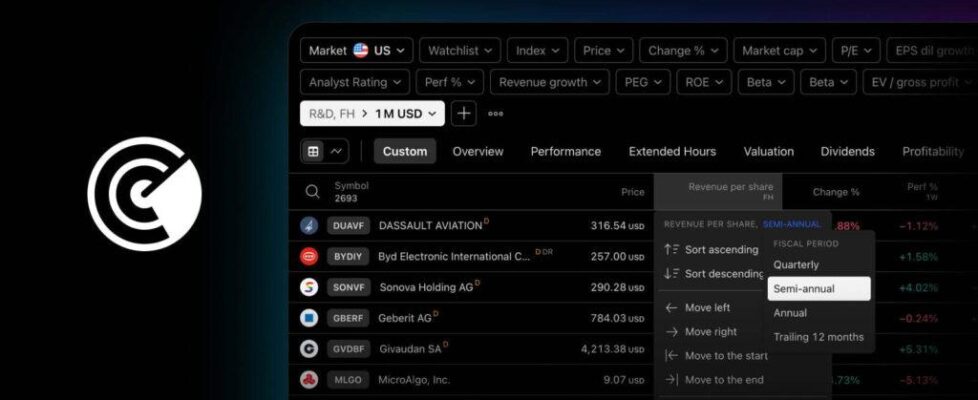The height and width of the screenshot is (400, 978).
Task: Choose Sort ascending in the column menu
Action: click(x=713, y=250)
